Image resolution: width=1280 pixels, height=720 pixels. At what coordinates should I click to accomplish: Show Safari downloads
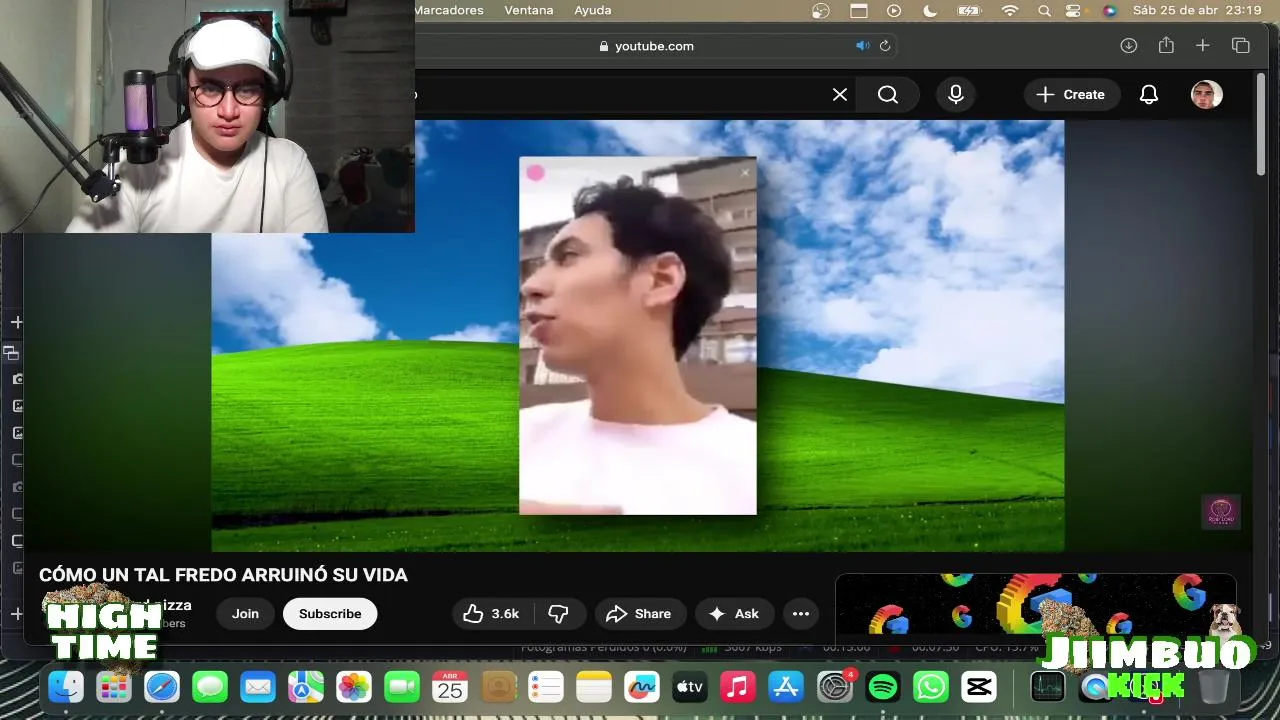1129,46
